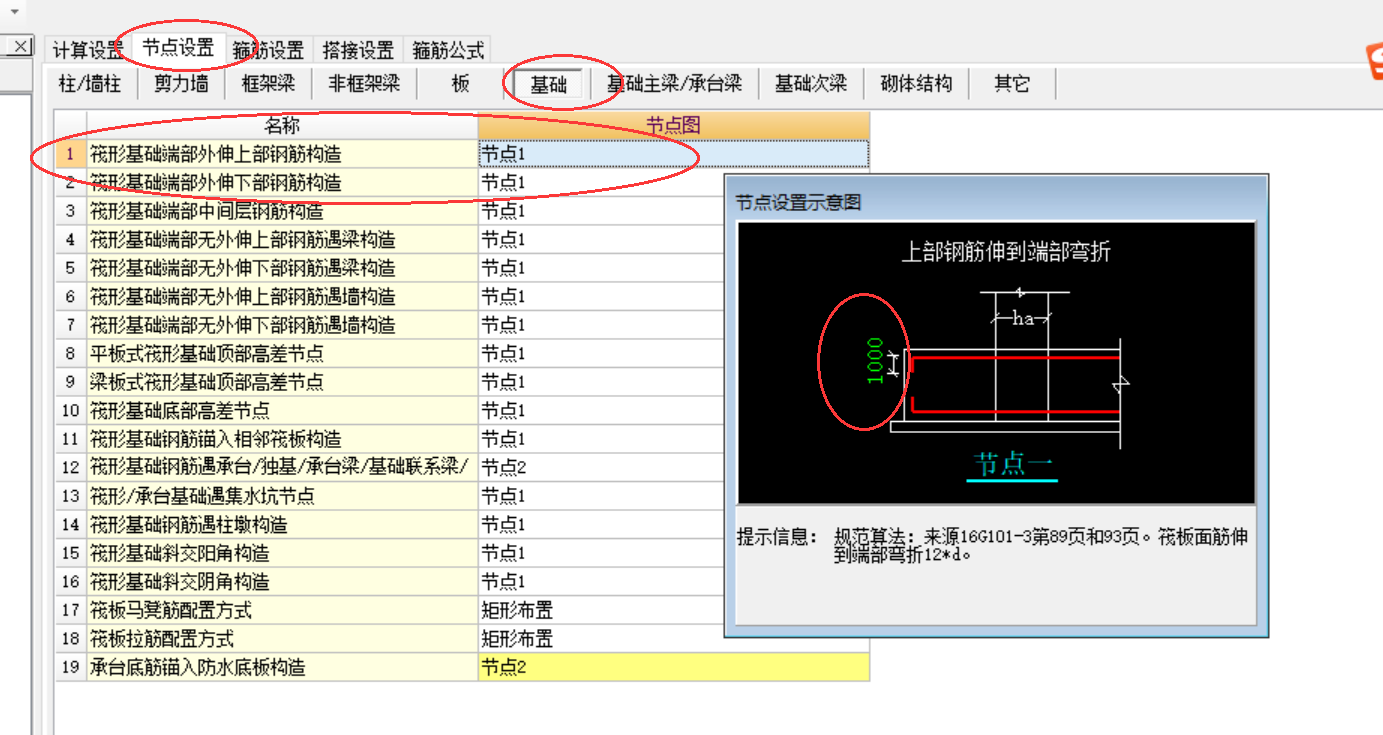Screen dimensions: 1383x735
Task: Click 节点1 cell for 遇柱墩构造 row
Action: pyautogui.click(x=602, y=525)
